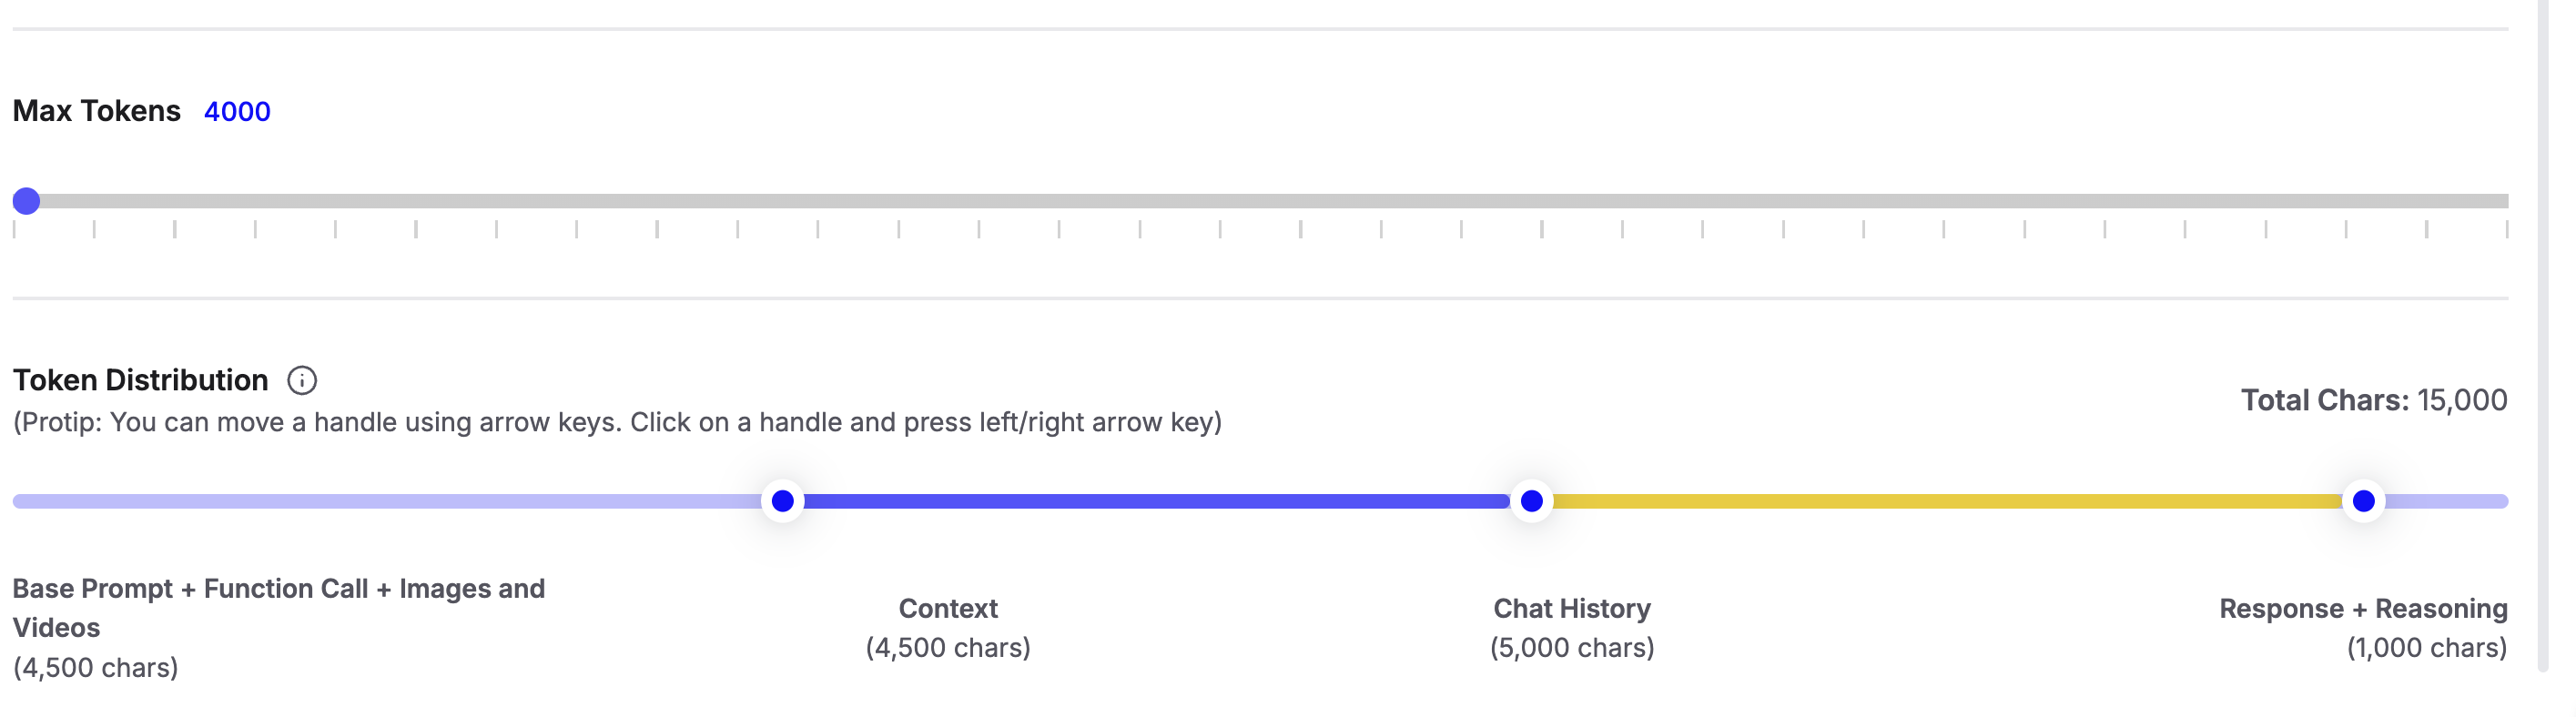The image size is (2576, 717).
Task: Click the blue 4000 max tokens value
Action: 237,112
